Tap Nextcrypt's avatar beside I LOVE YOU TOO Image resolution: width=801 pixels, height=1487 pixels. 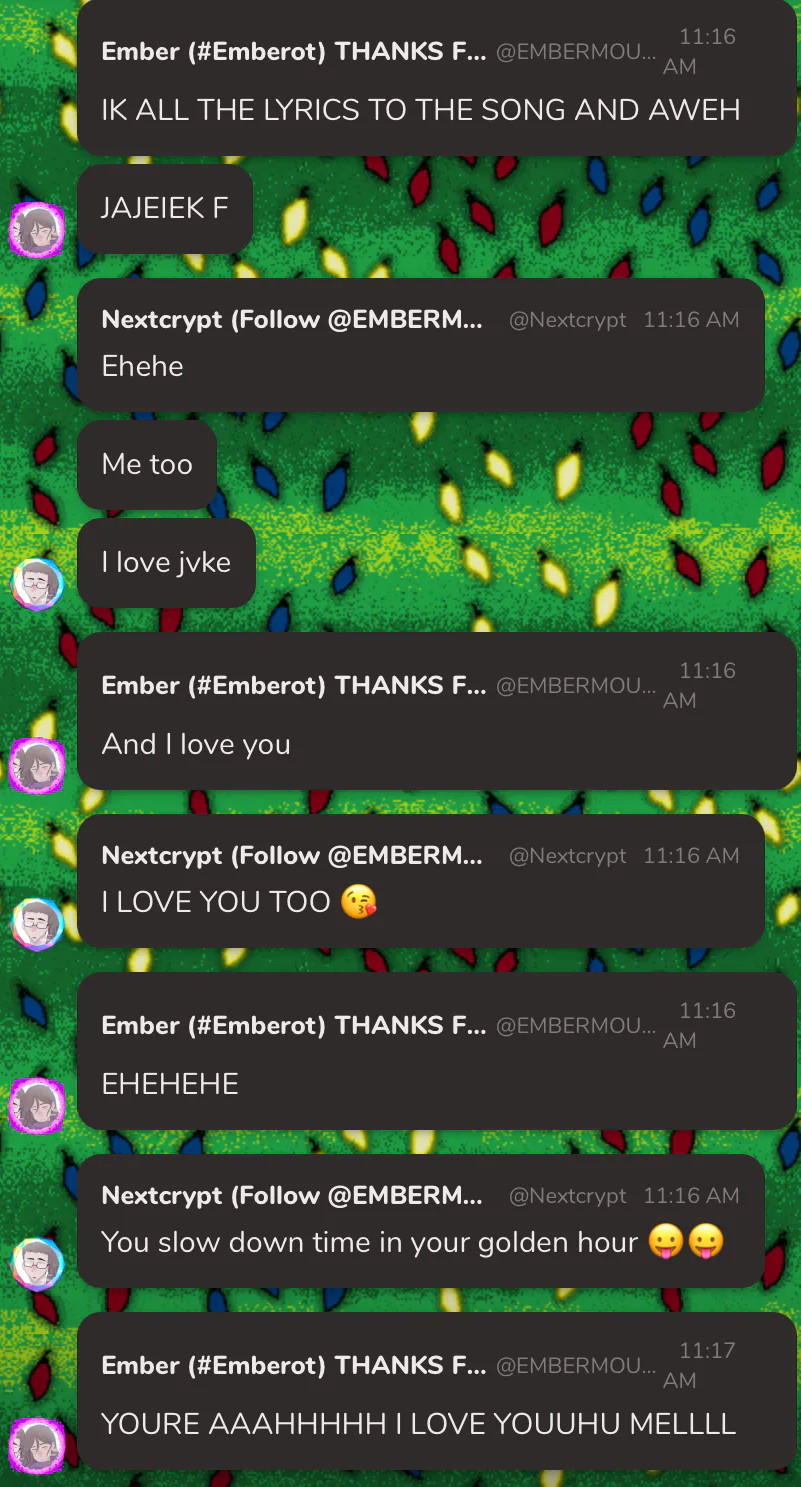pos(37,924)
